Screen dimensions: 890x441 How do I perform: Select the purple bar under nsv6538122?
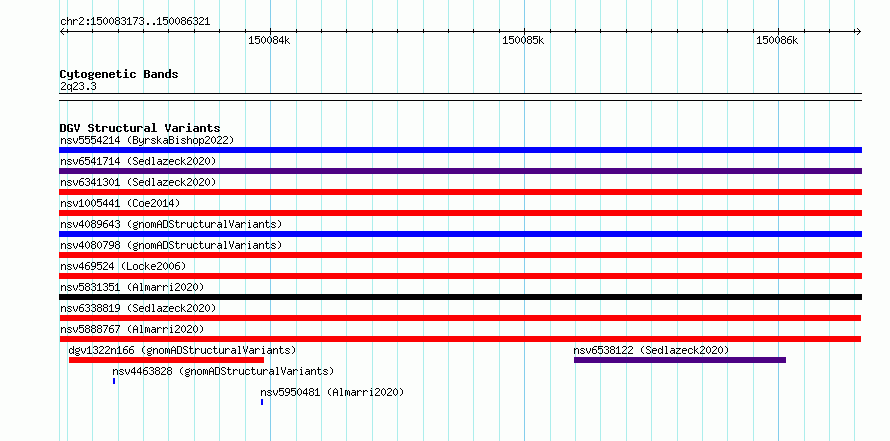[680, 360]
